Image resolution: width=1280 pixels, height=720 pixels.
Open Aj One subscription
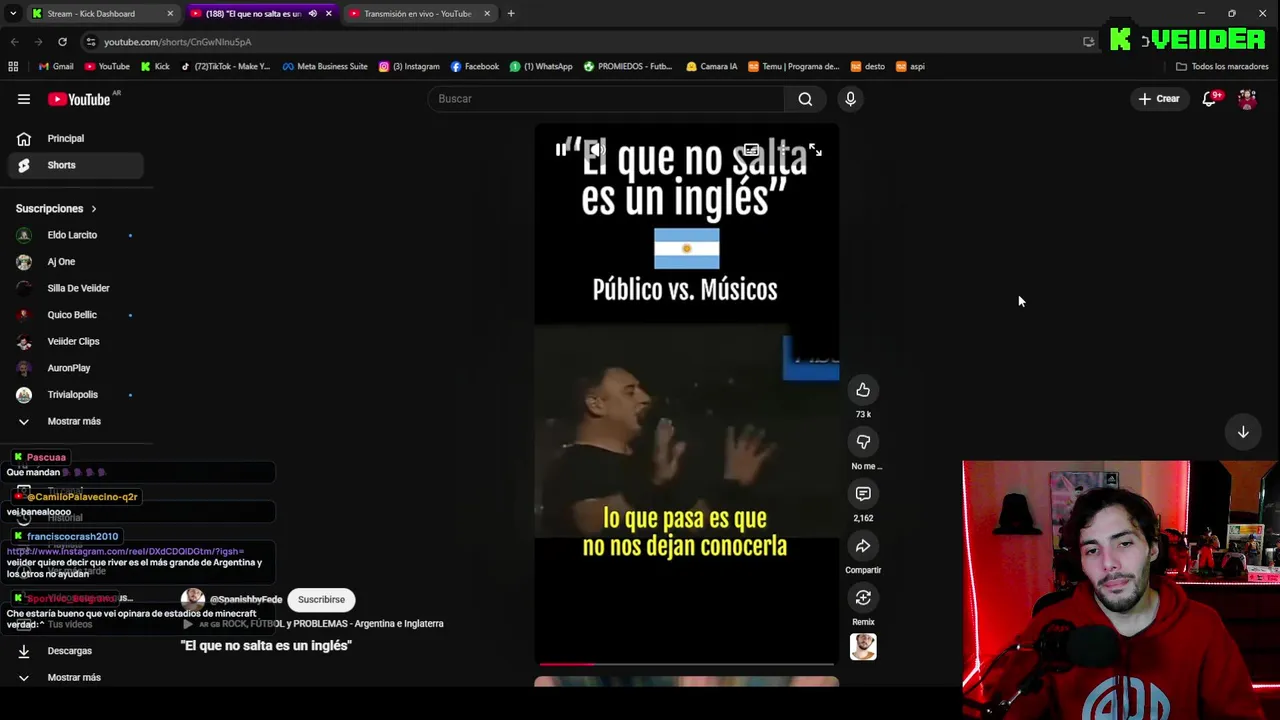75,262
